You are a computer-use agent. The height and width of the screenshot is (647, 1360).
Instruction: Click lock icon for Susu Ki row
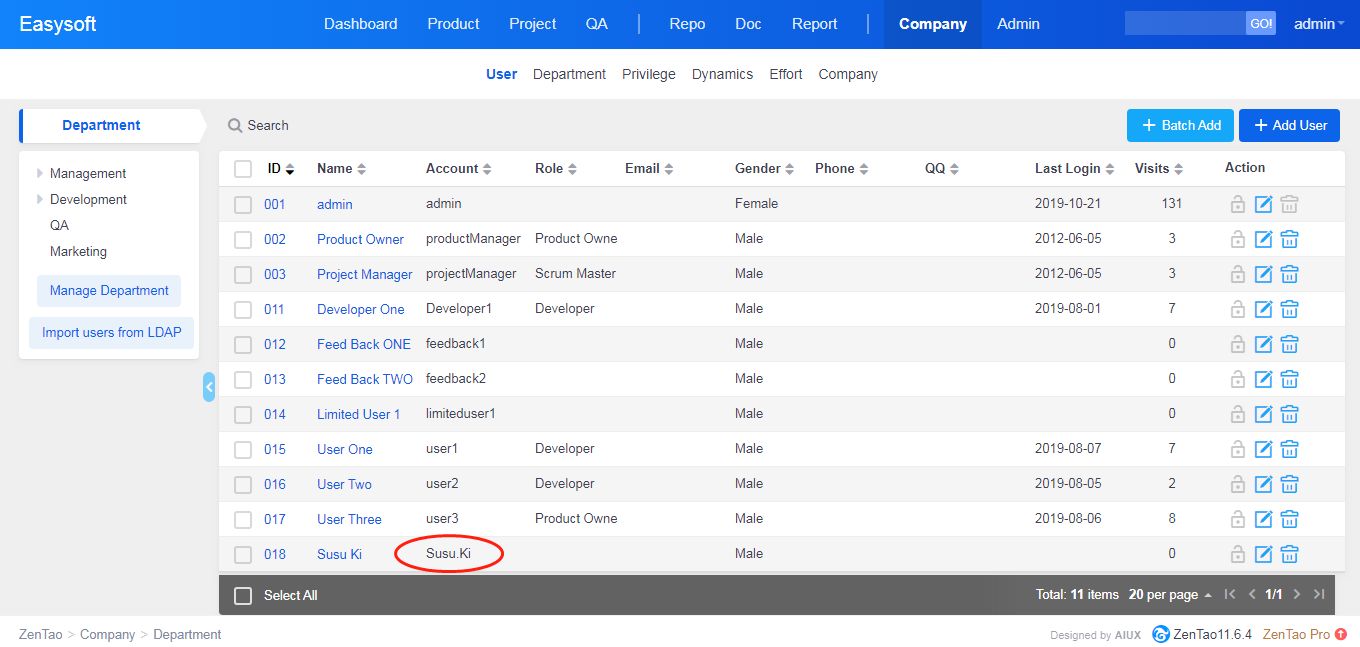pos(1238,554)
